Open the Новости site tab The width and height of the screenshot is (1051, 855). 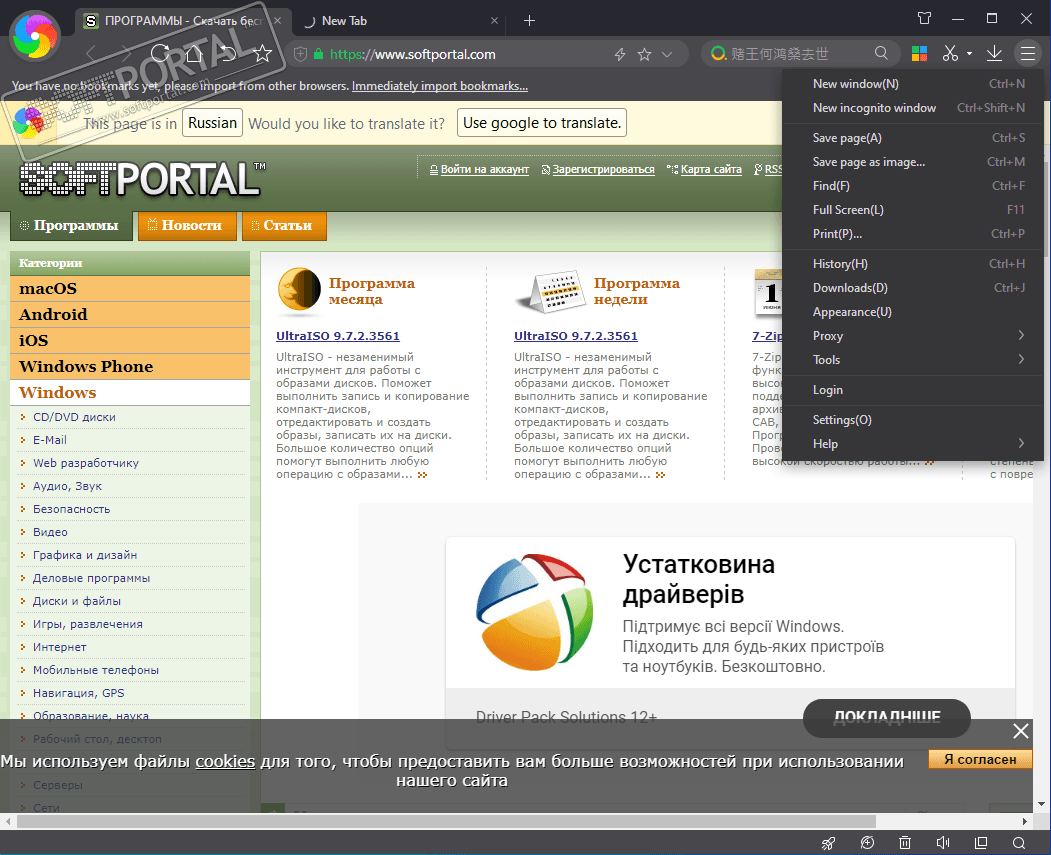tap(187, 226)
